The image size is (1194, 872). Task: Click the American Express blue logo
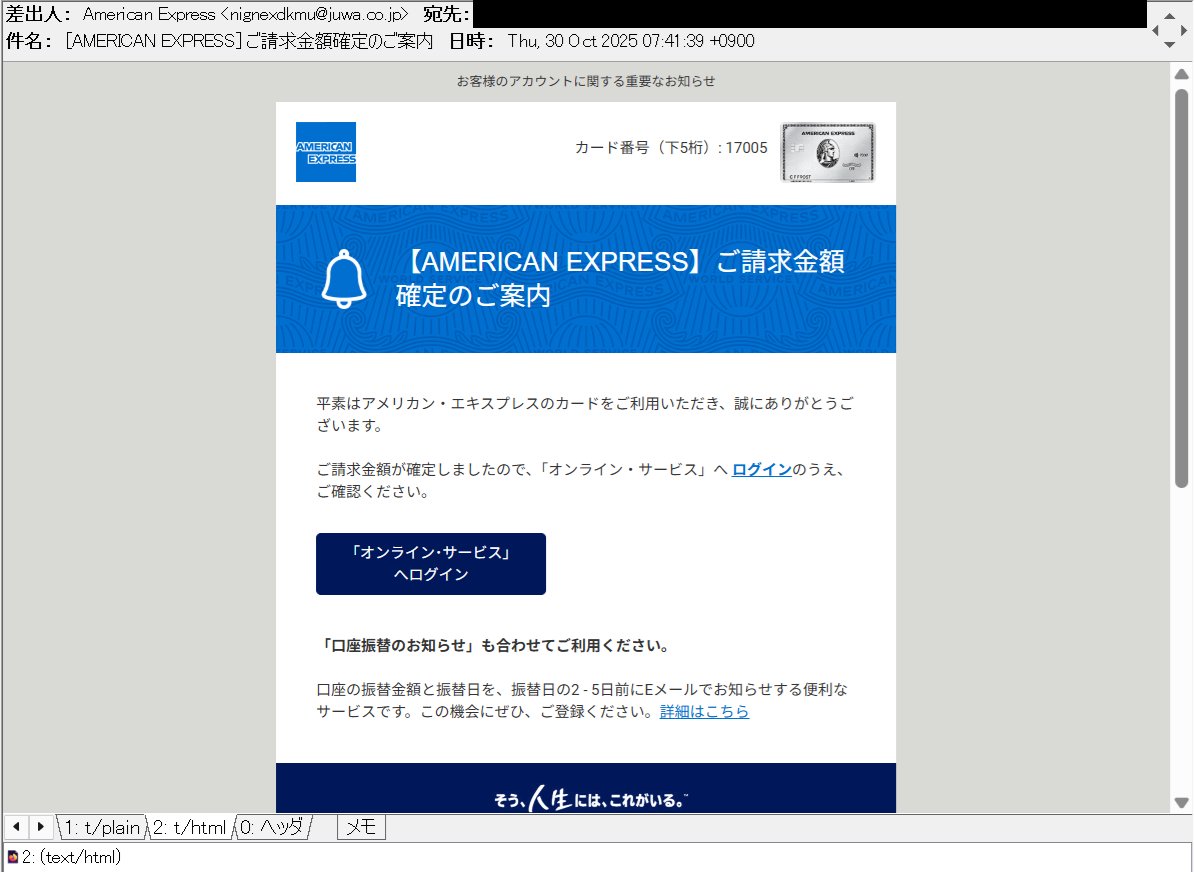326,152
